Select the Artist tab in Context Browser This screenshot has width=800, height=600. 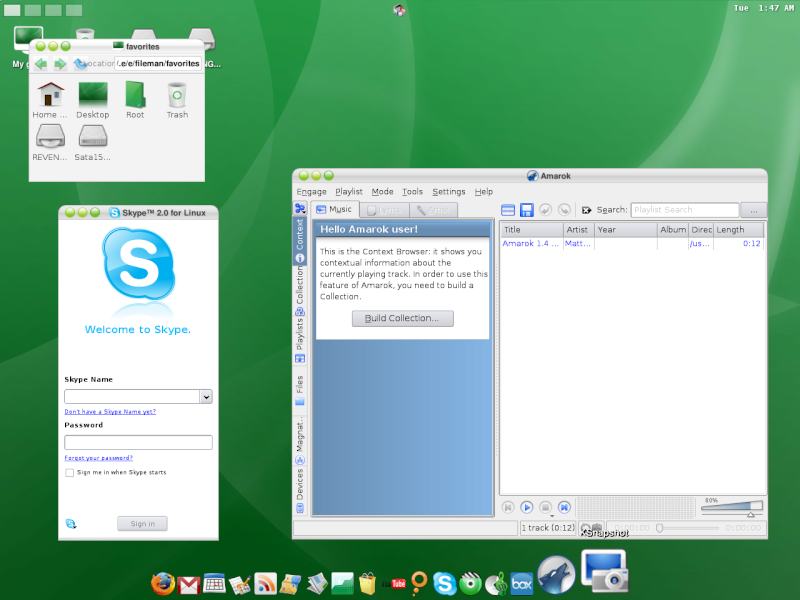coord(433,210)
